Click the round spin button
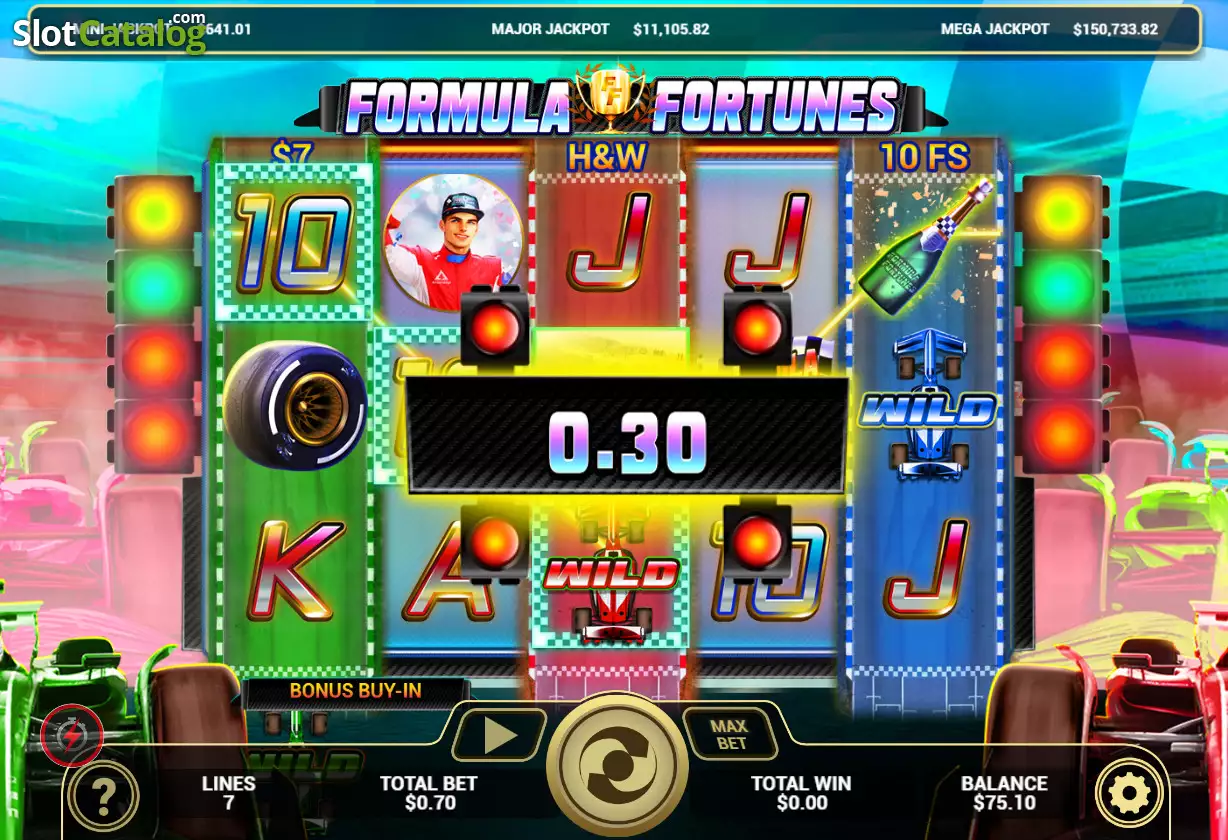 coord(617,765)
